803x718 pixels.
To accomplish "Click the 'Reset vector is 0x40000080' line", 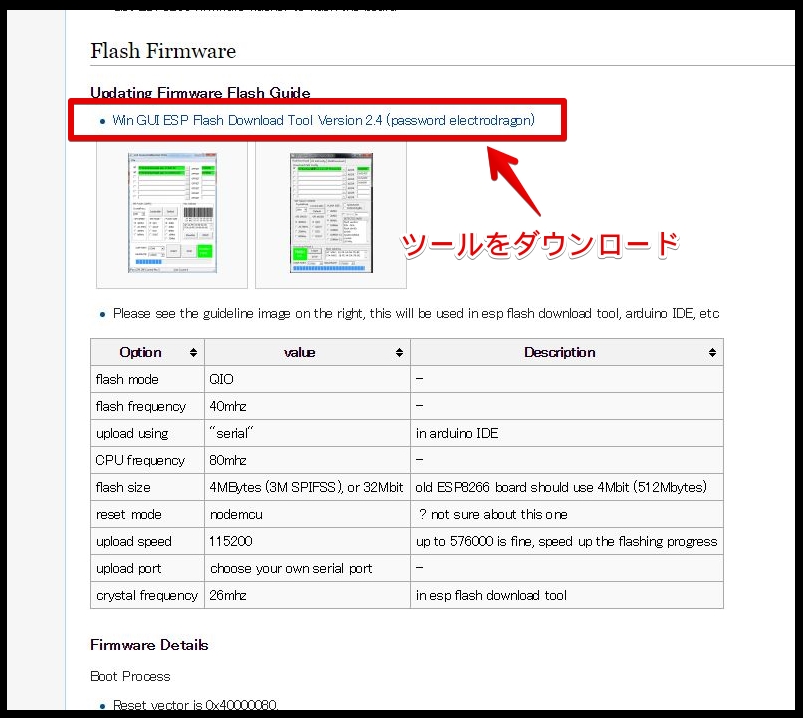I will (195, 705).
